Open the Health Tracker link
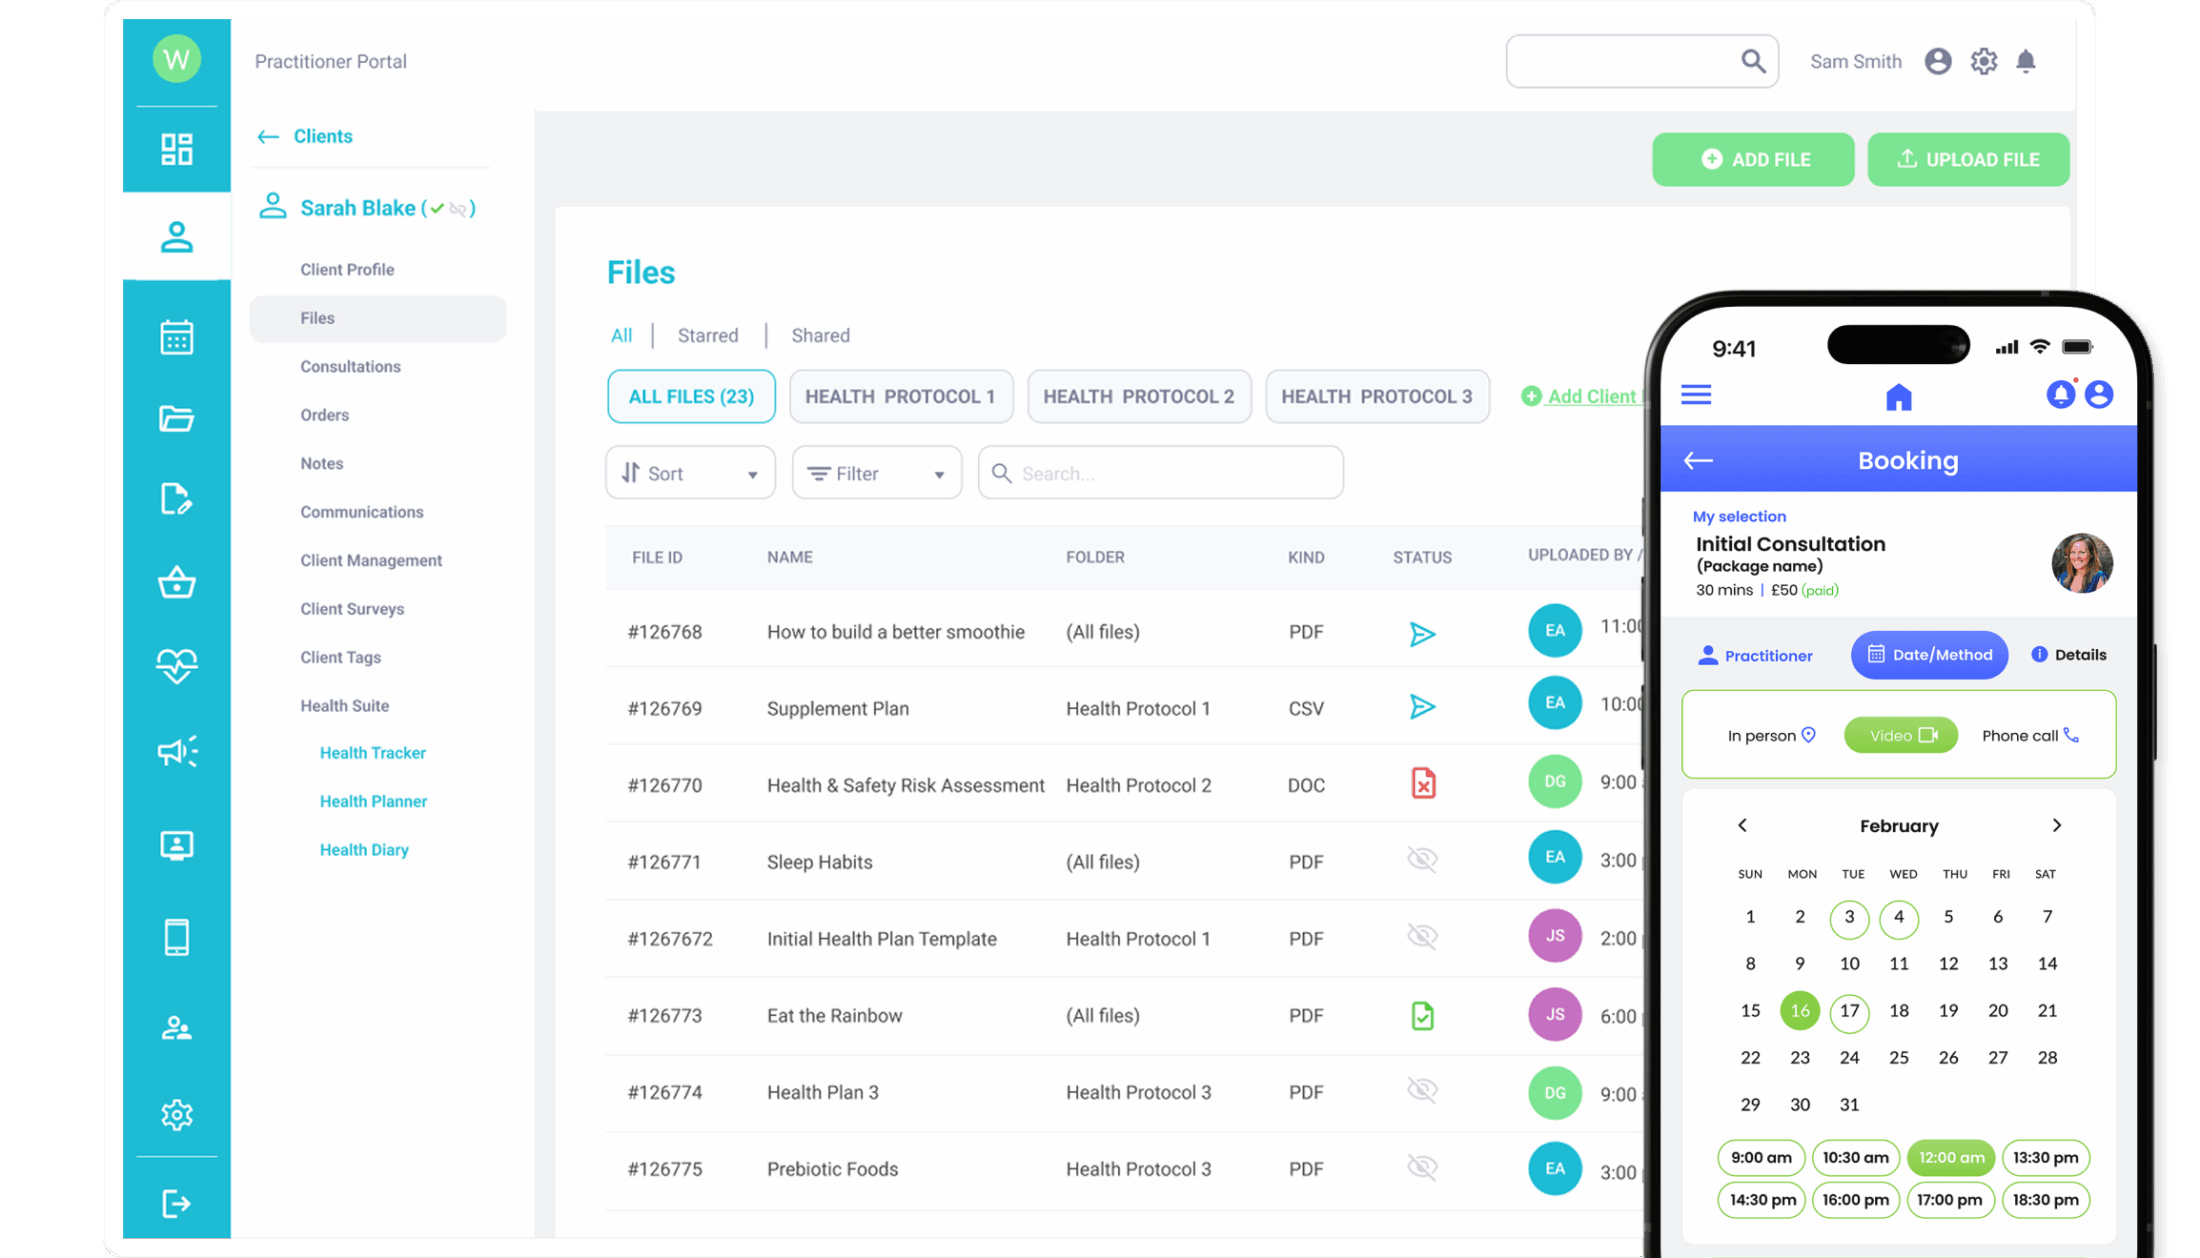 (x=372, y=753)
